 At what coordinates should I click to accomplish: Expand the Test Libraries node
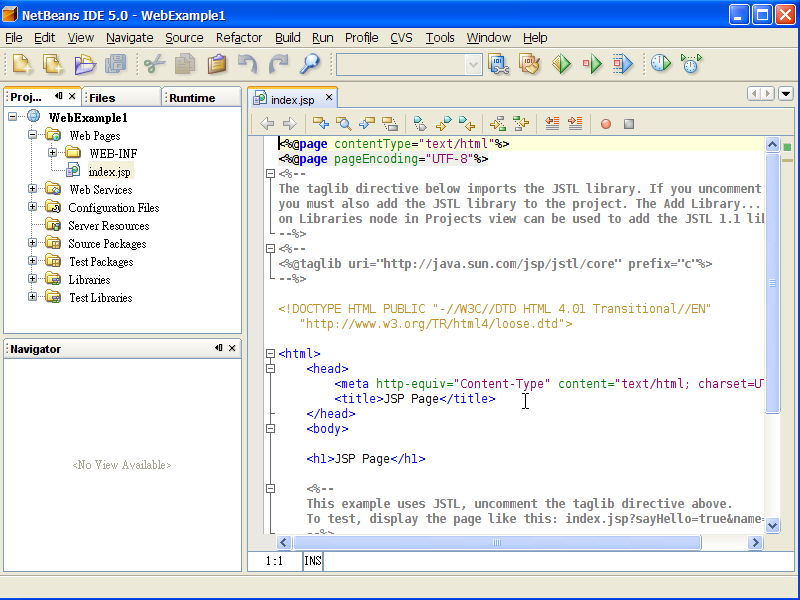click(32, 296)
